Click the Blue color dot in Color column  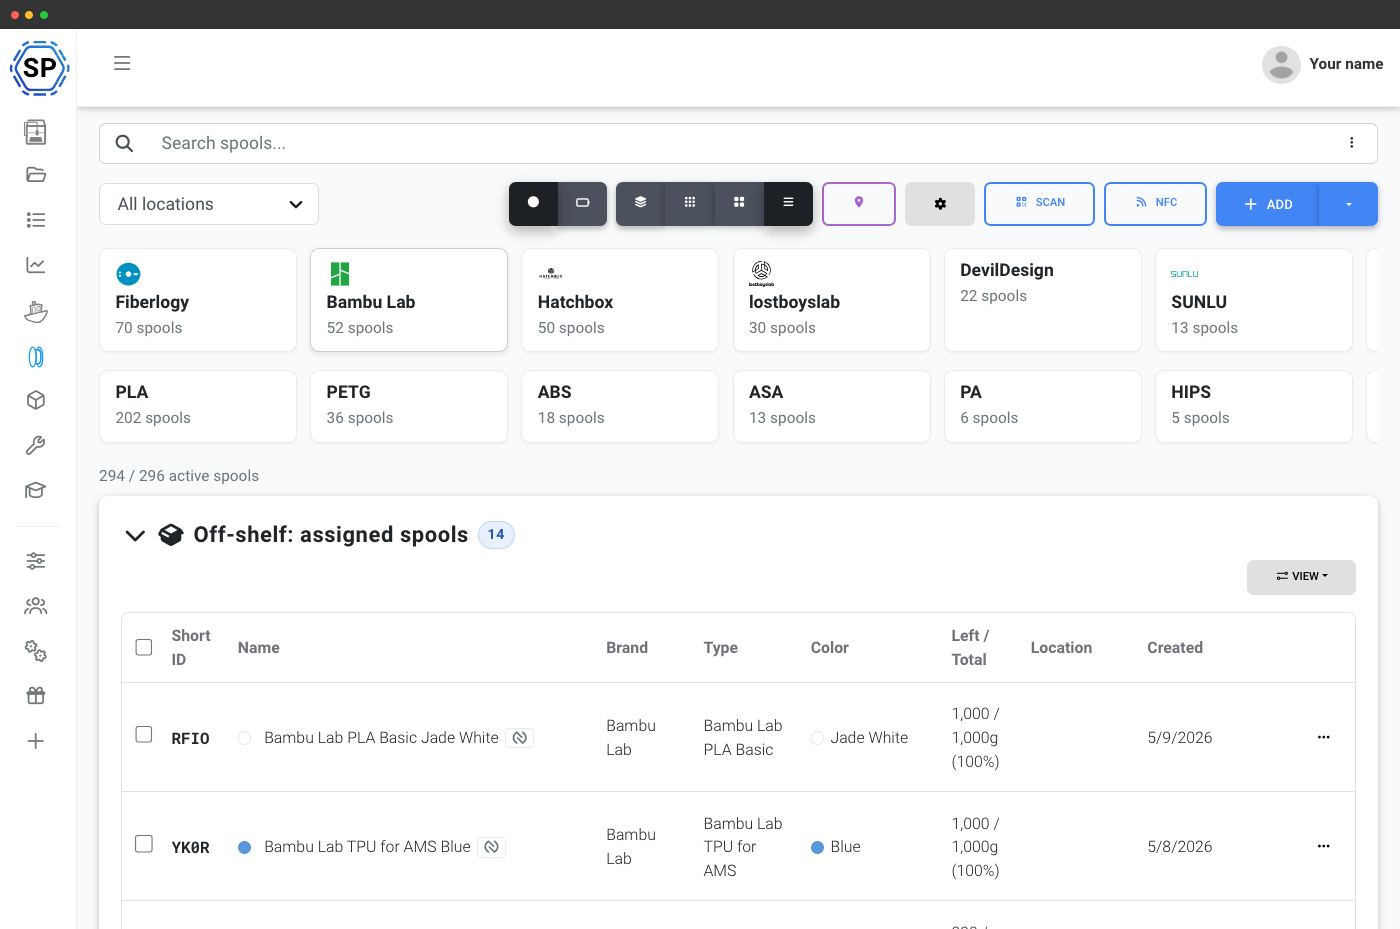[x=817, y=847]
